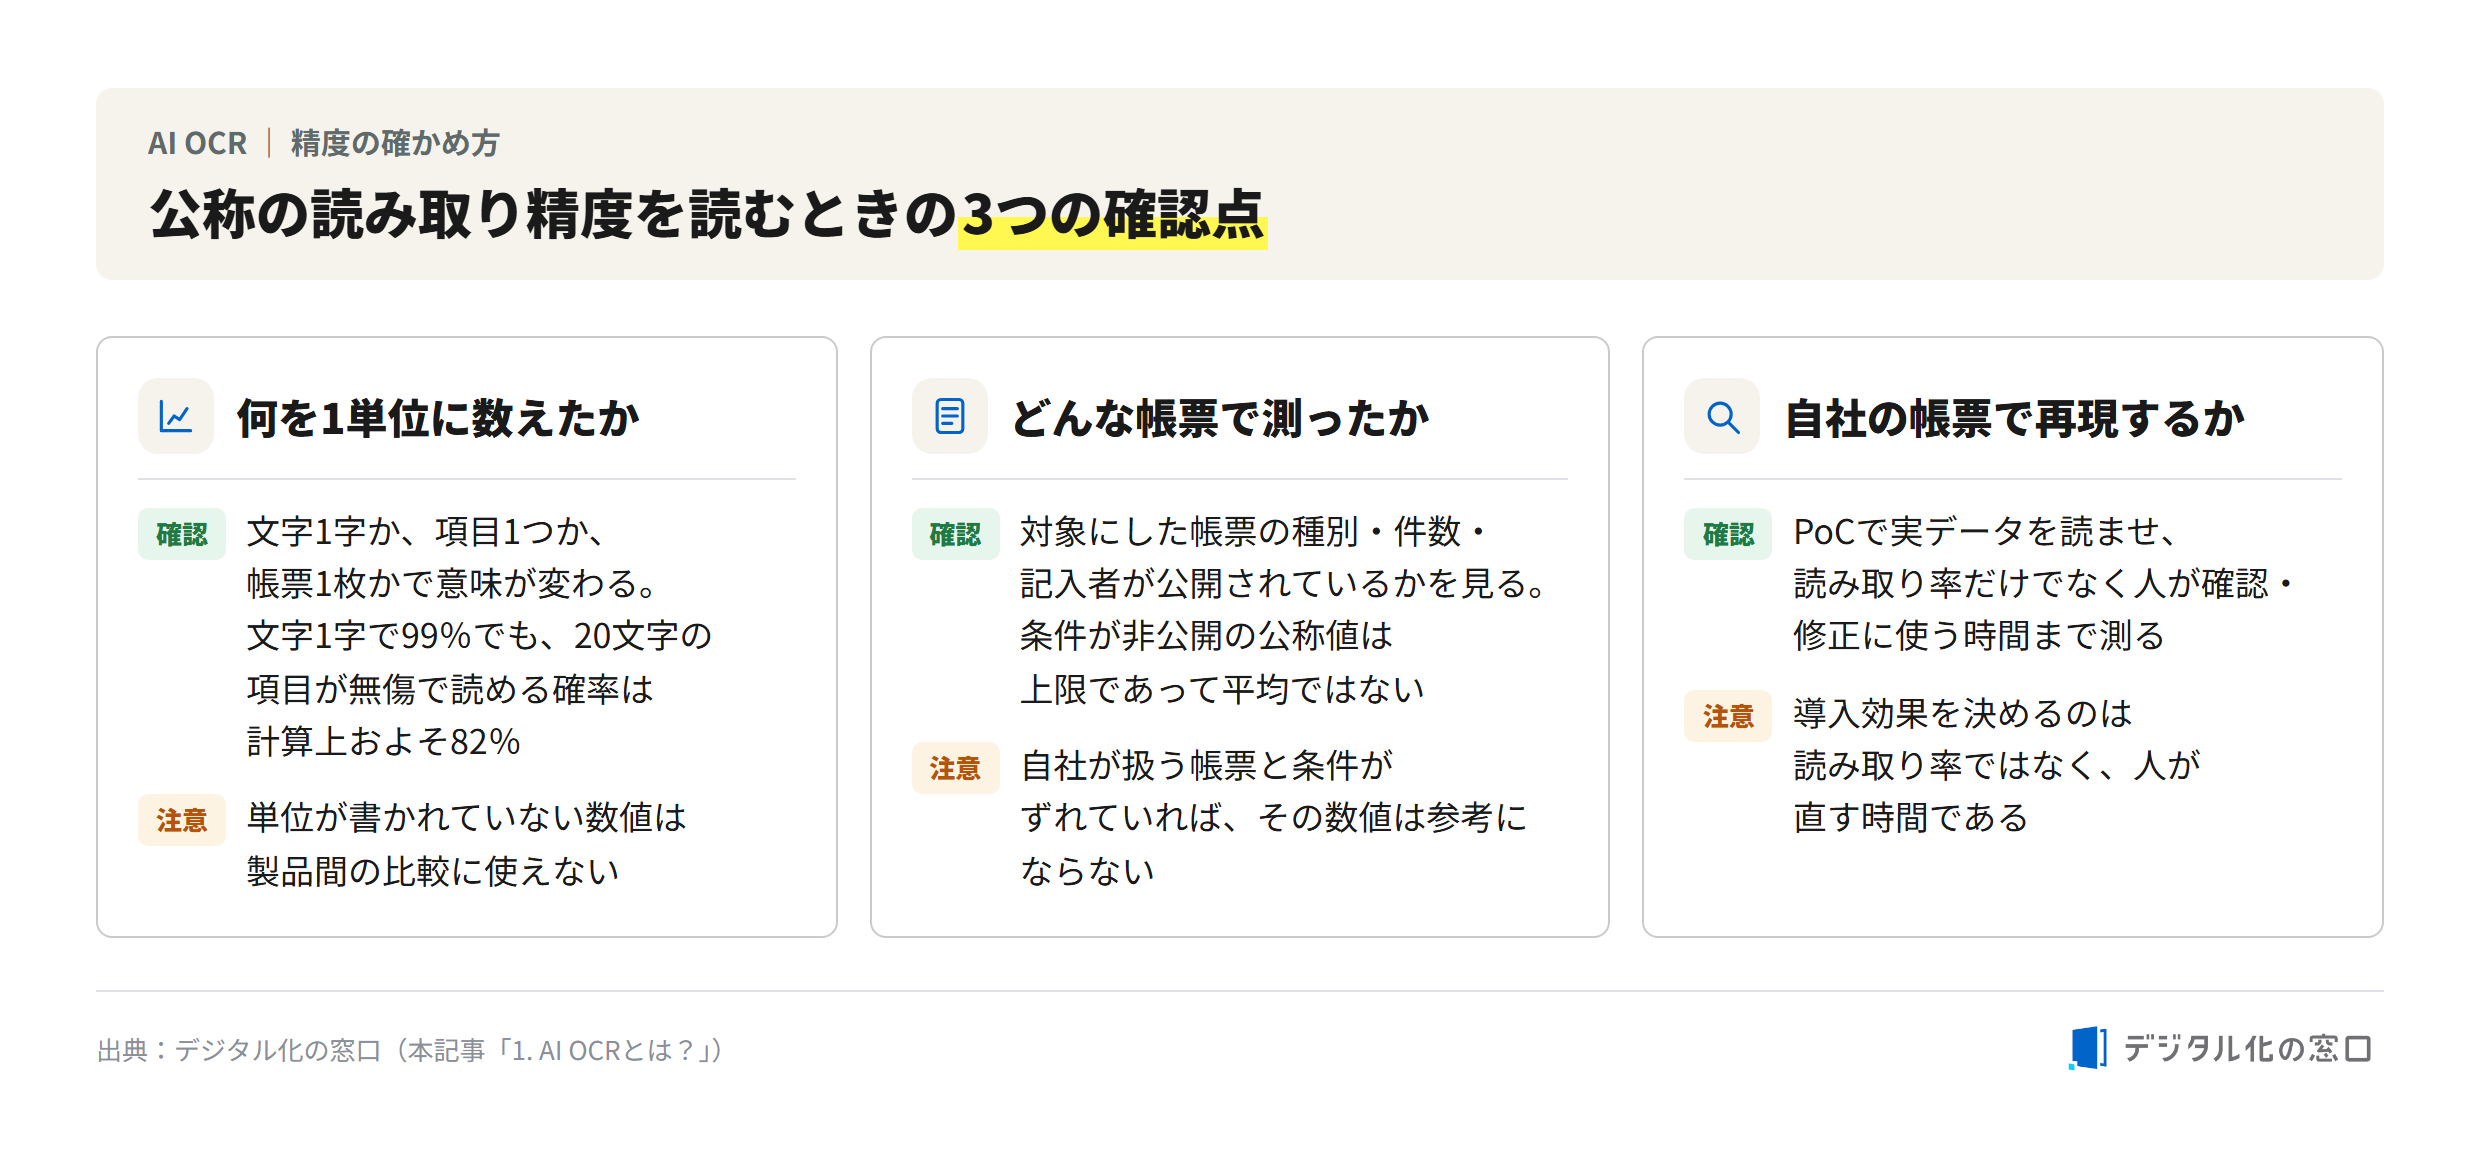Click the line chart icon in first card
The height and width of the screenshot is (1166, 2480).
[176, 416]
